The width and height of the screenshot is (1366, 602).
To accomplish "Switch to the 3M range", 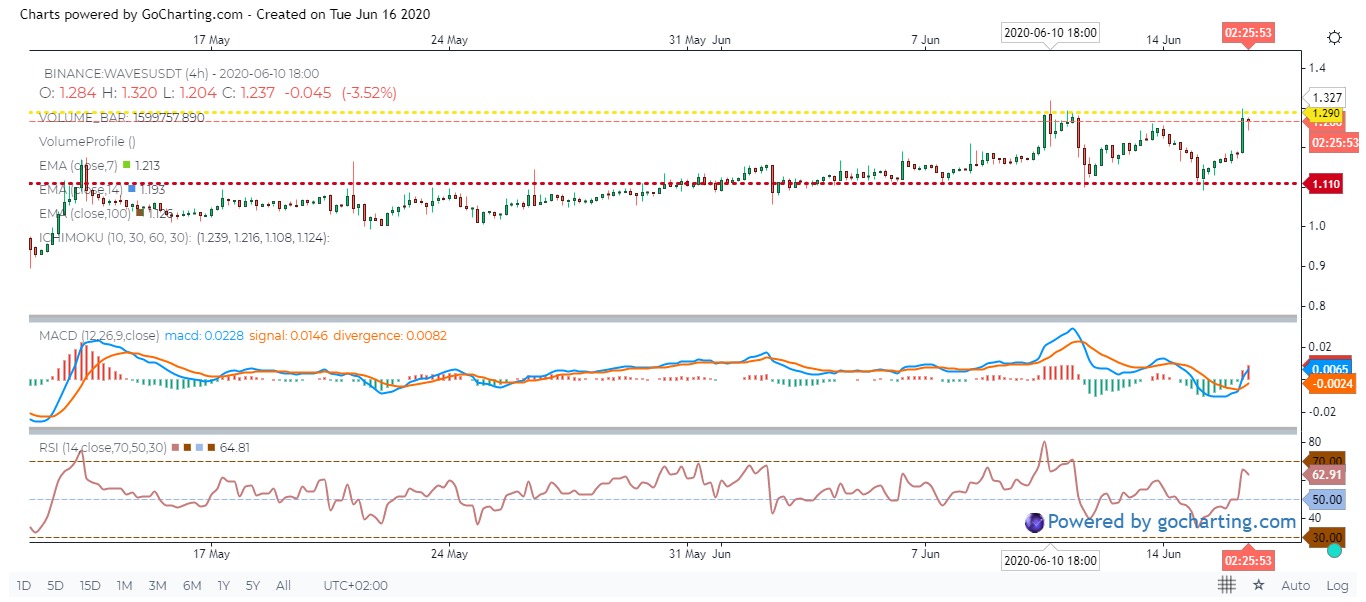I will pos(157,585).
